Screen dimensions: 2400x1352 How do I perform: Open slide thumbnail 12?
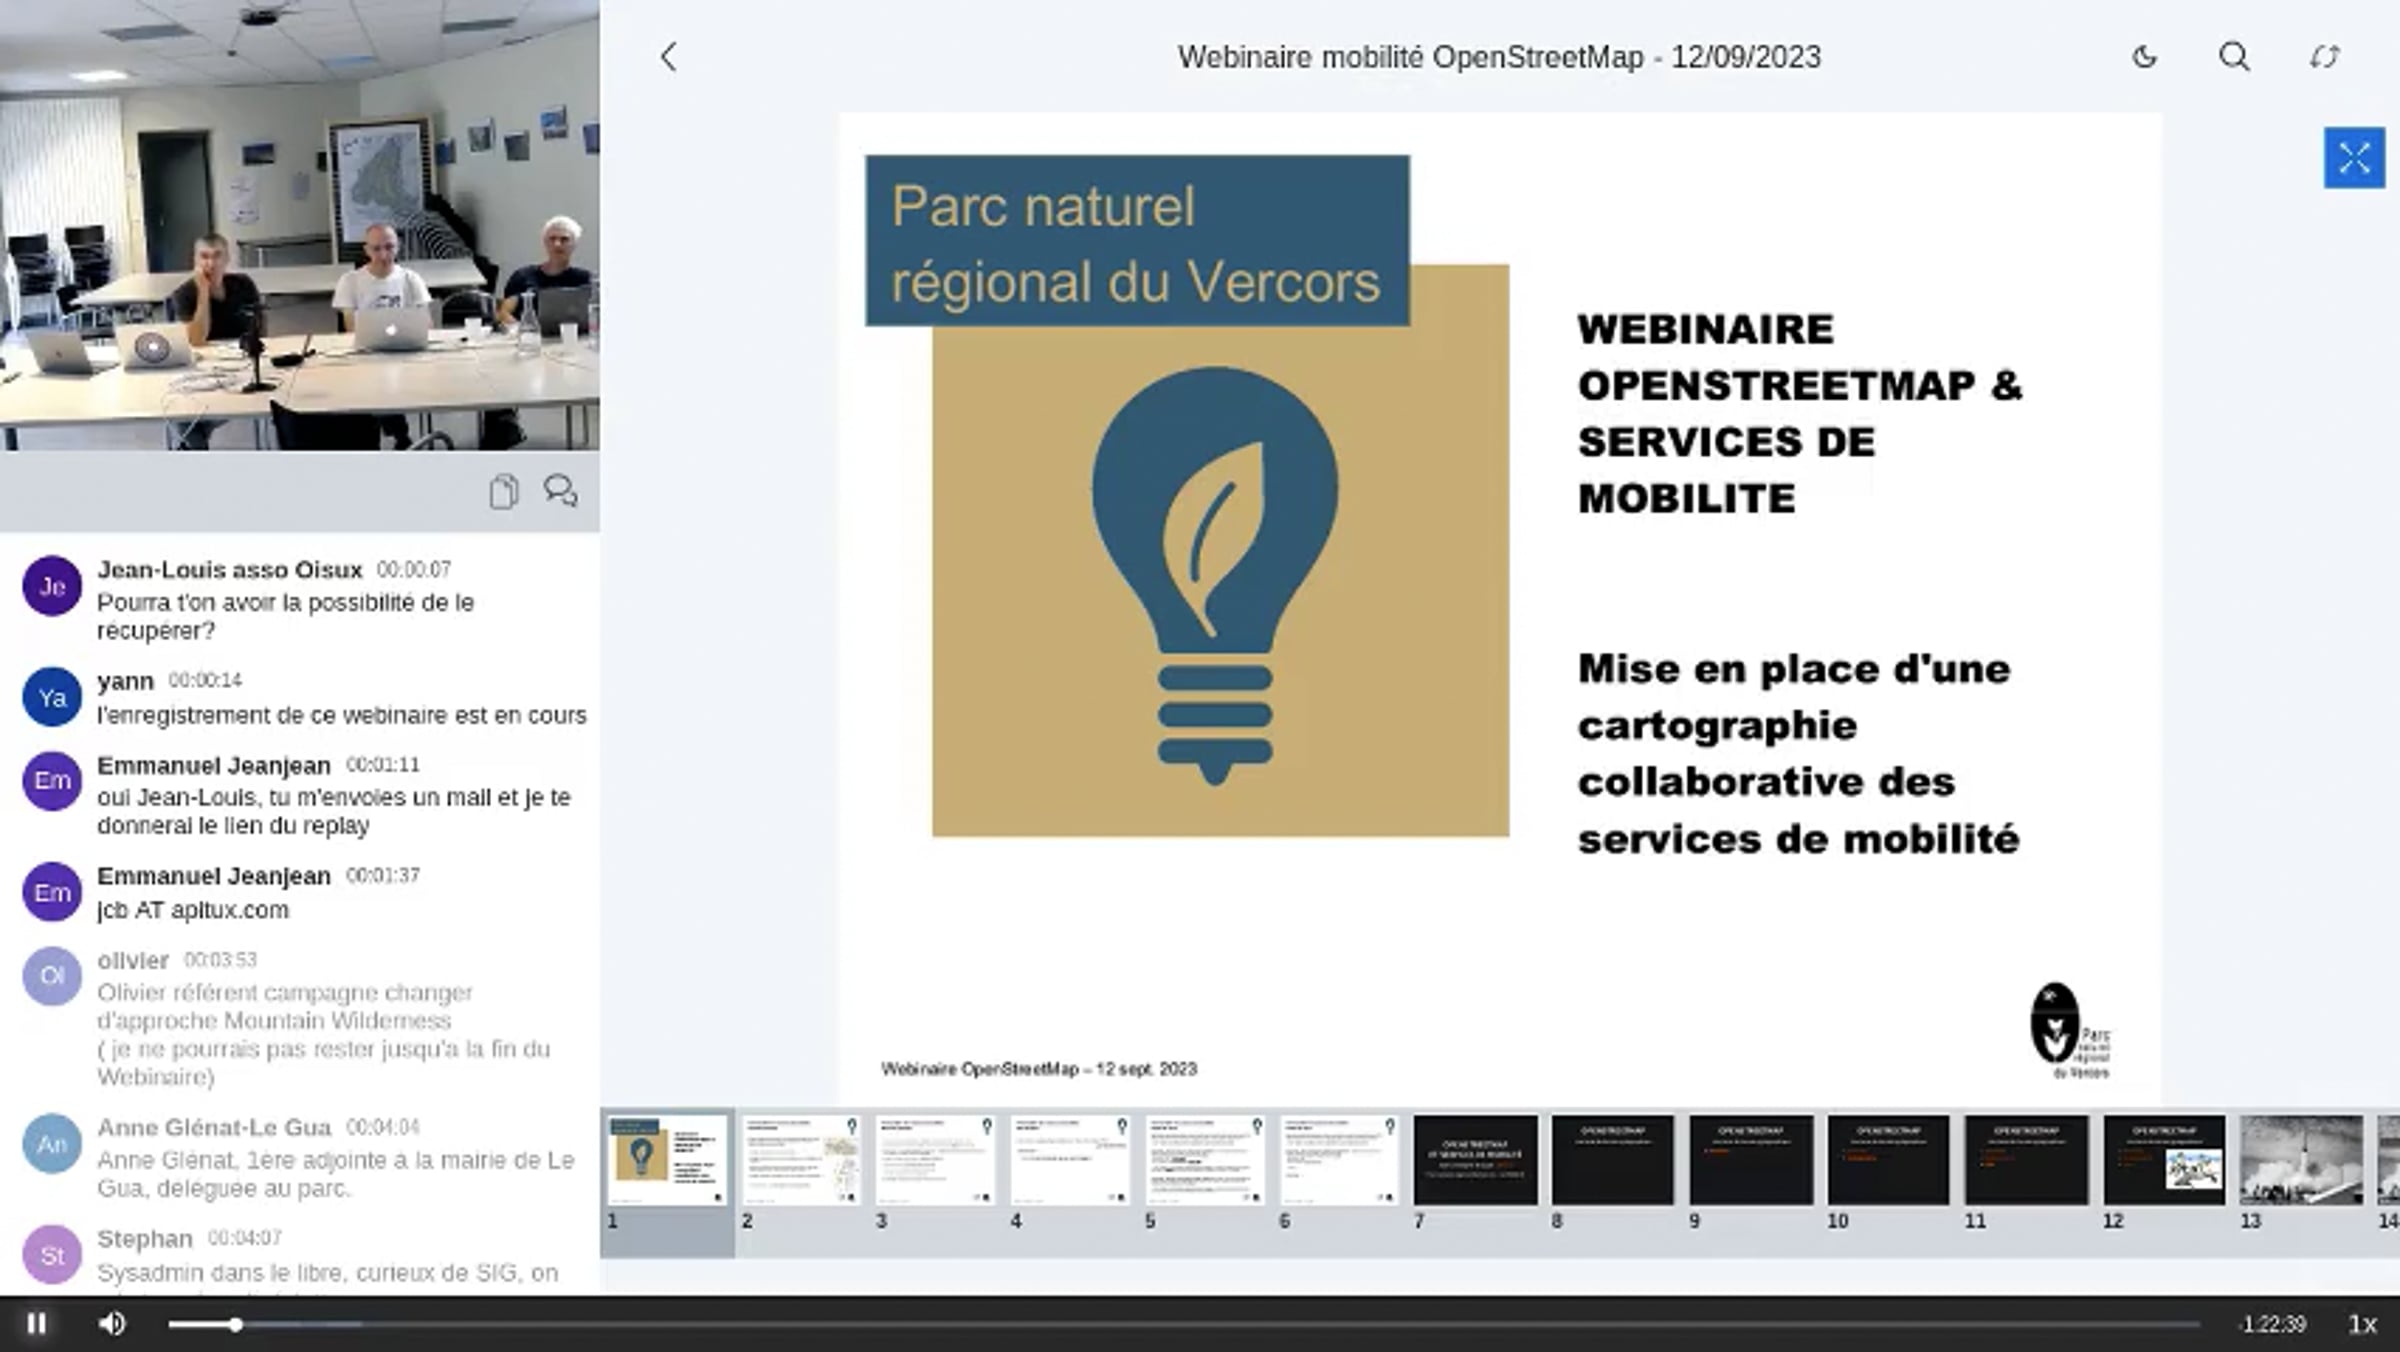[2164, 1160]
